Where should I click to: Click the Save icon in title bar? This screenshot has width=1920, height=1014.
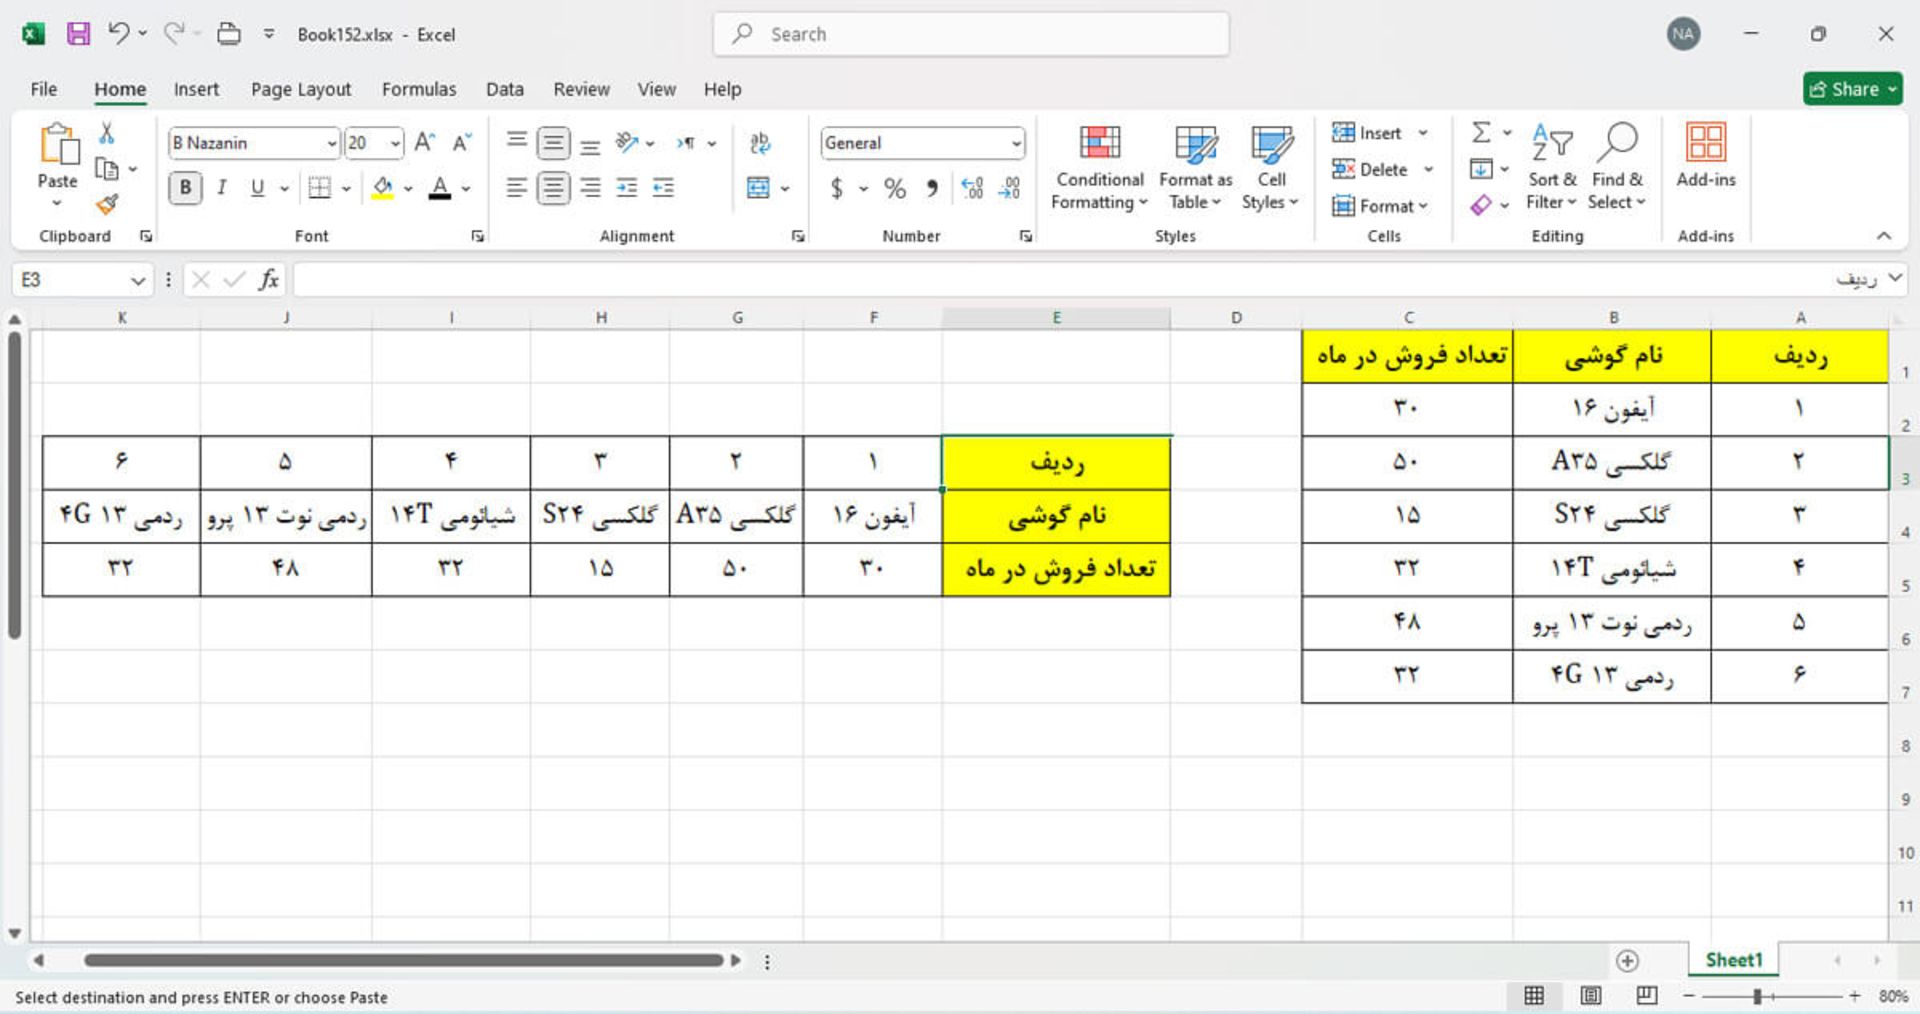[78, 34]
